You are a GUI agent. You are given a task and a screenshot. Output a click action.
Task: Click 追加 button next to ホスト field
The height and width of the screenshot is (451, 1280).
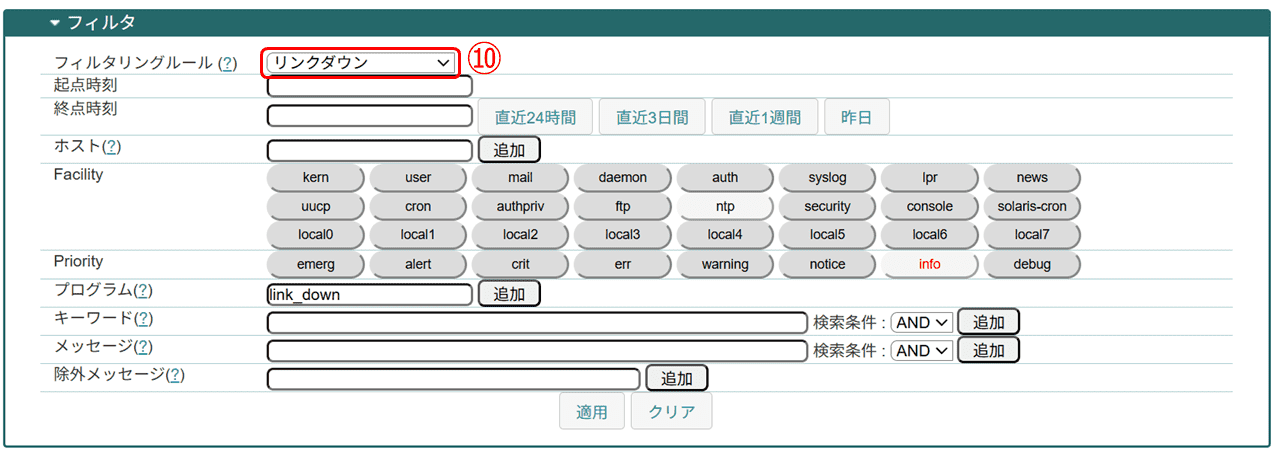[509, 150]
